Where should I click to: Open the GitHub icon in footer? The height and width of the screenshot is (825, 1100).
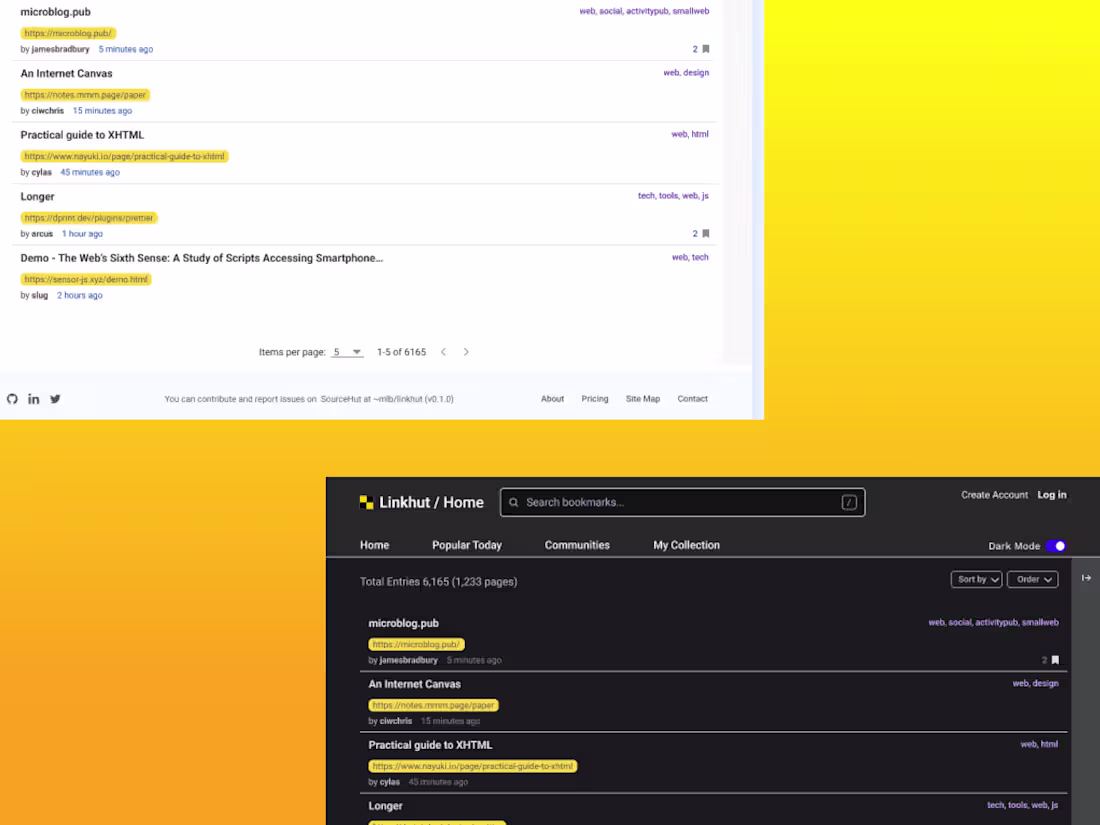pyautogui.click(x=12, y=398)
